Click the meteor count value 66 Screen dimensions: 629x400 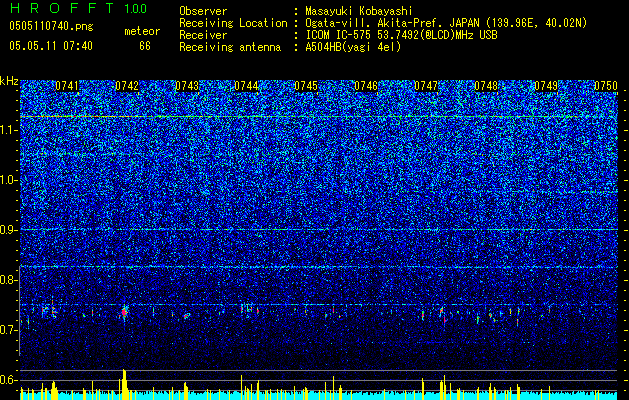(145, 46)
